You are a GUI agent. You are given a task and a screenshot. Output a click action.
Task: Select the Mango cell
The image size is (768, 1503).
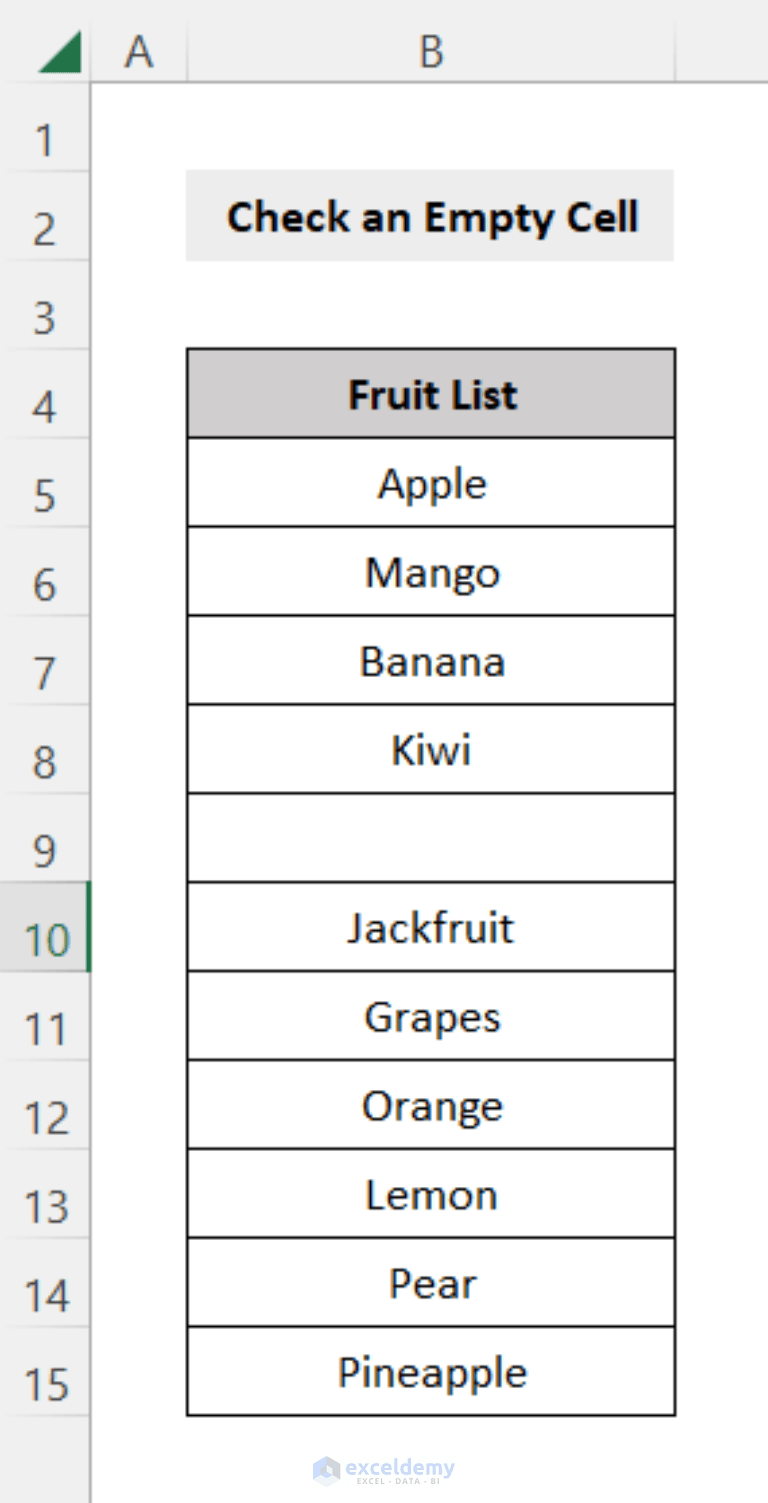coord(430,572)
